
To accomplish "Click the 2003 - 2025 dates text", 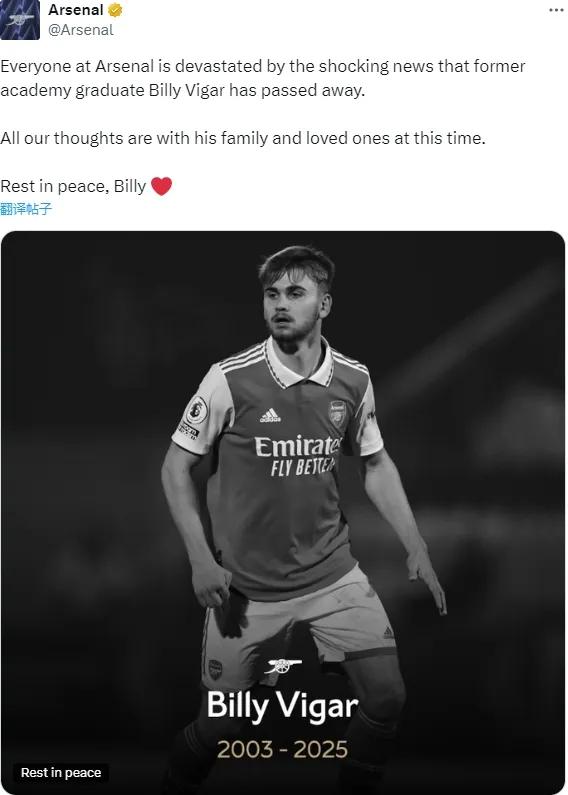I will [x=282, y=749].
